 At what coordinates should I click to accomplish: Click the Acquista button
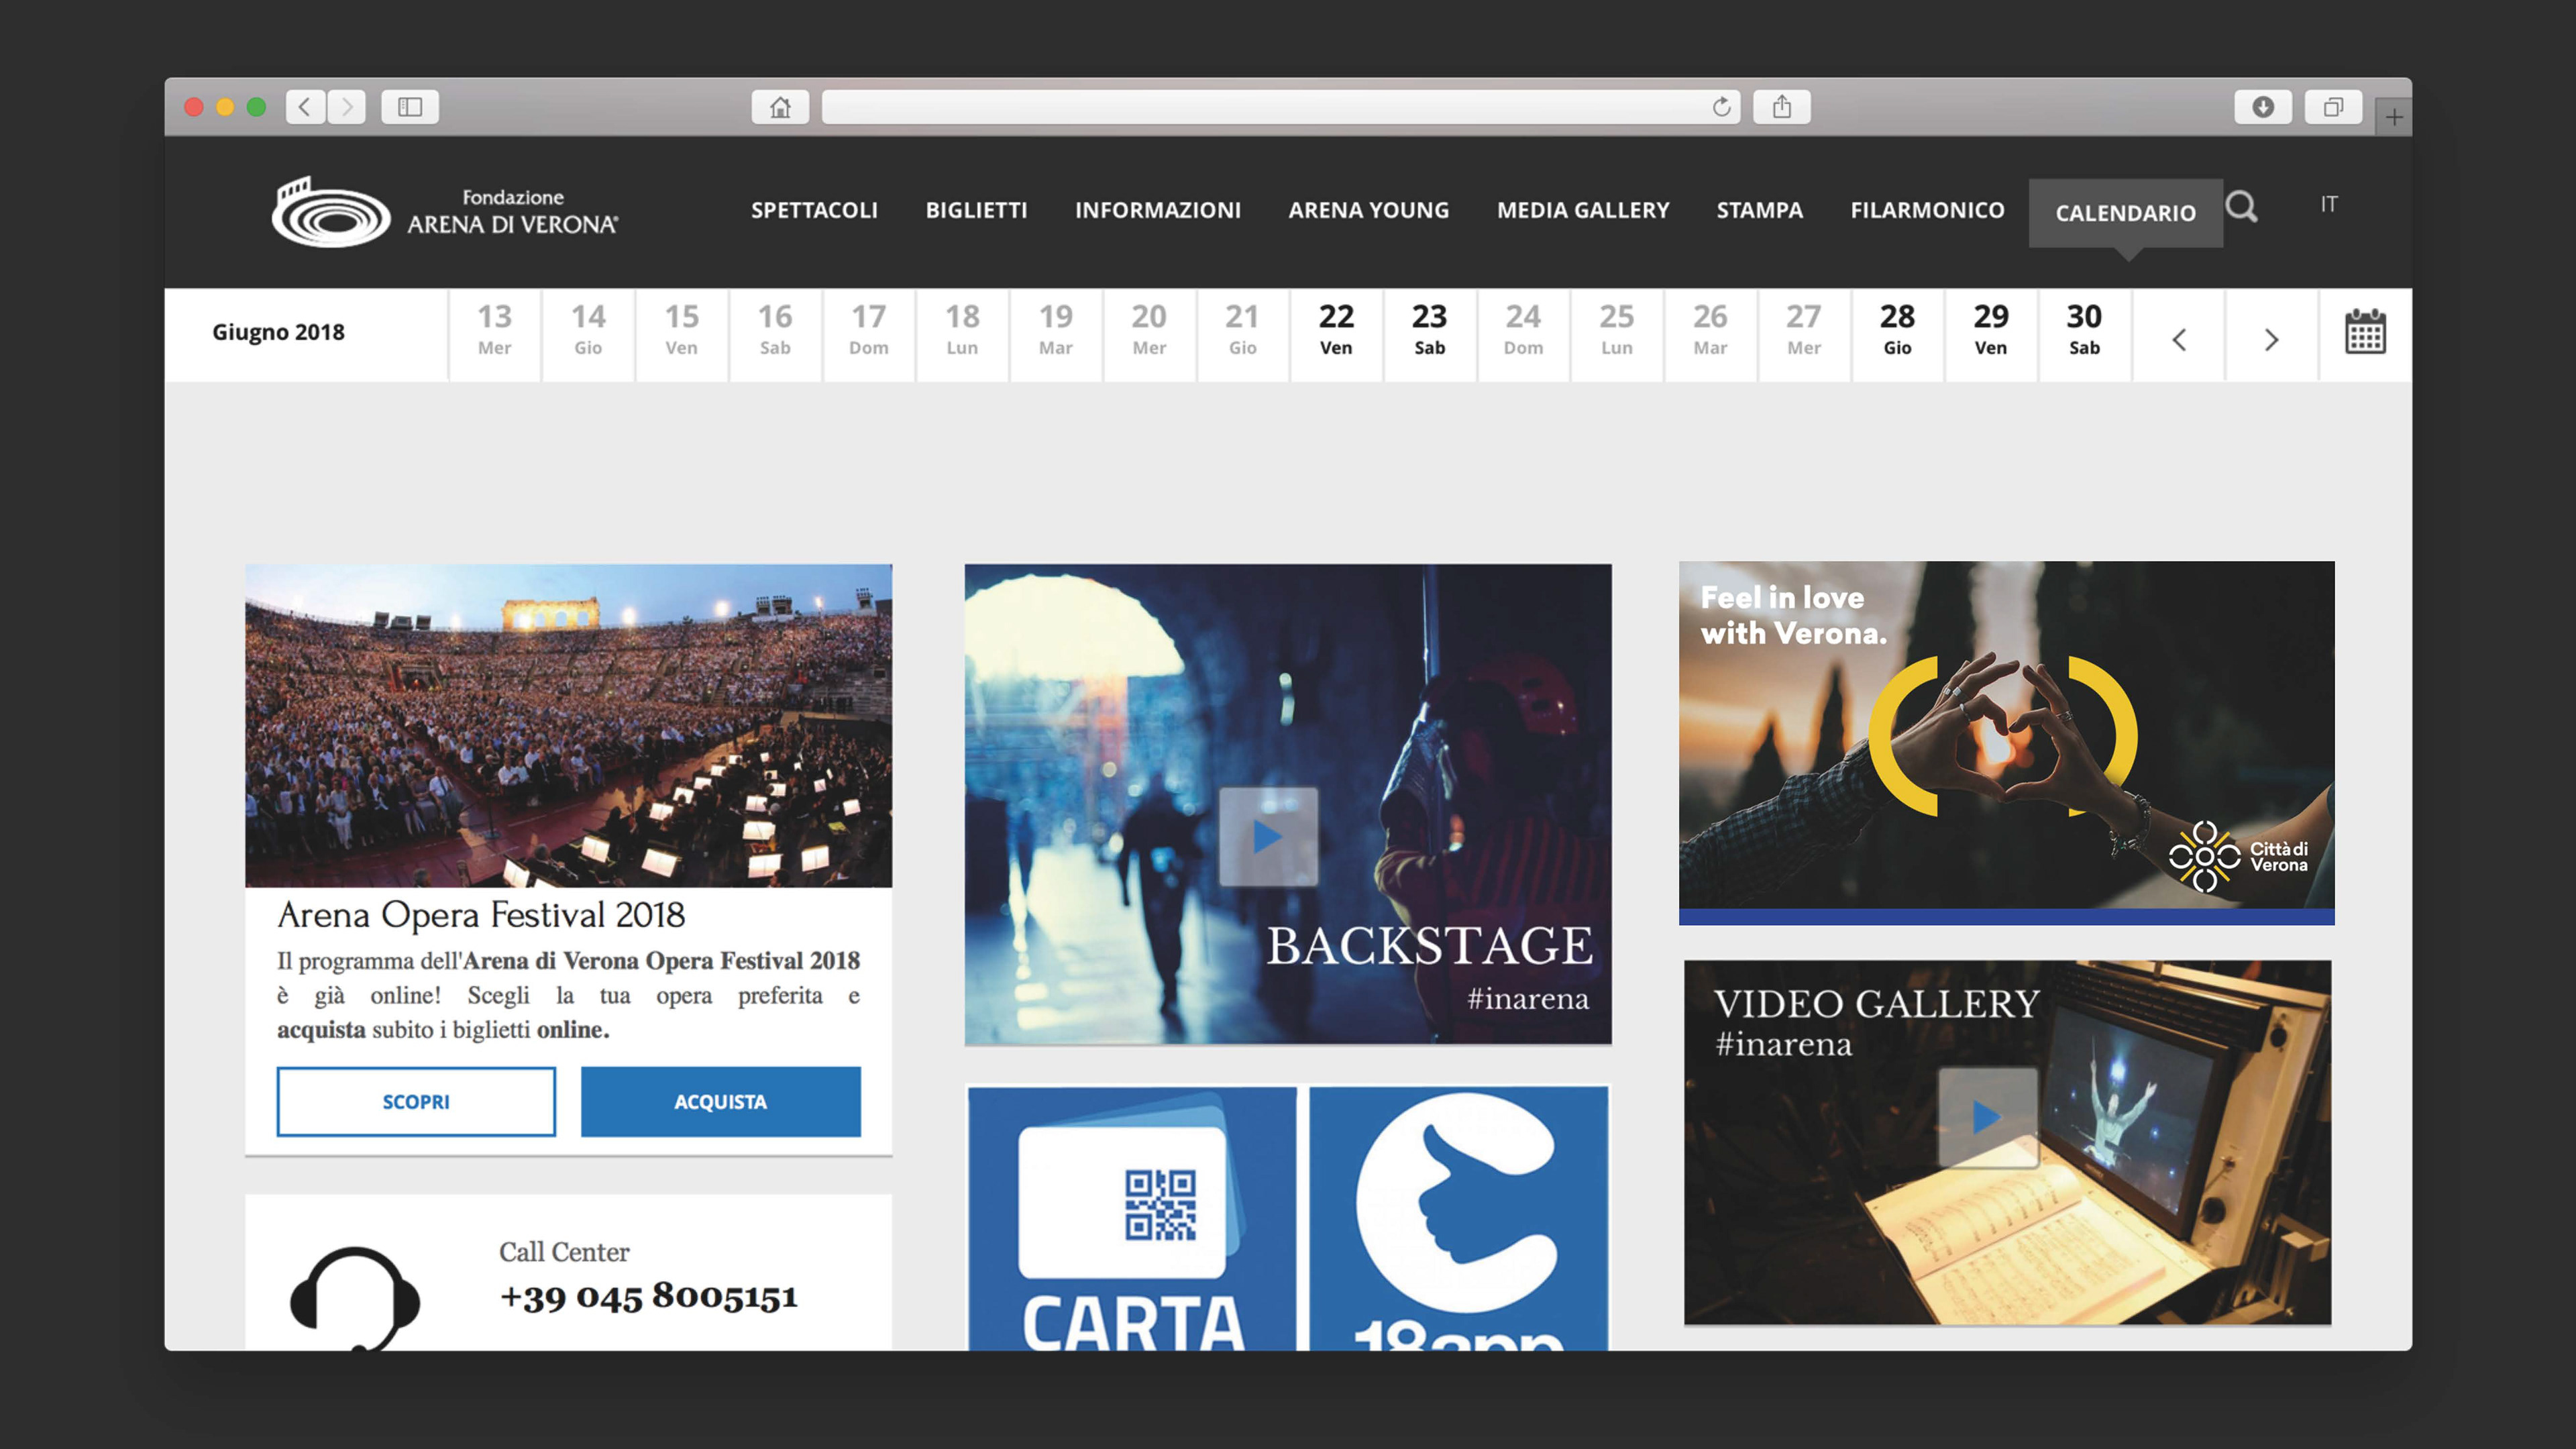(x=720, y=1101)
